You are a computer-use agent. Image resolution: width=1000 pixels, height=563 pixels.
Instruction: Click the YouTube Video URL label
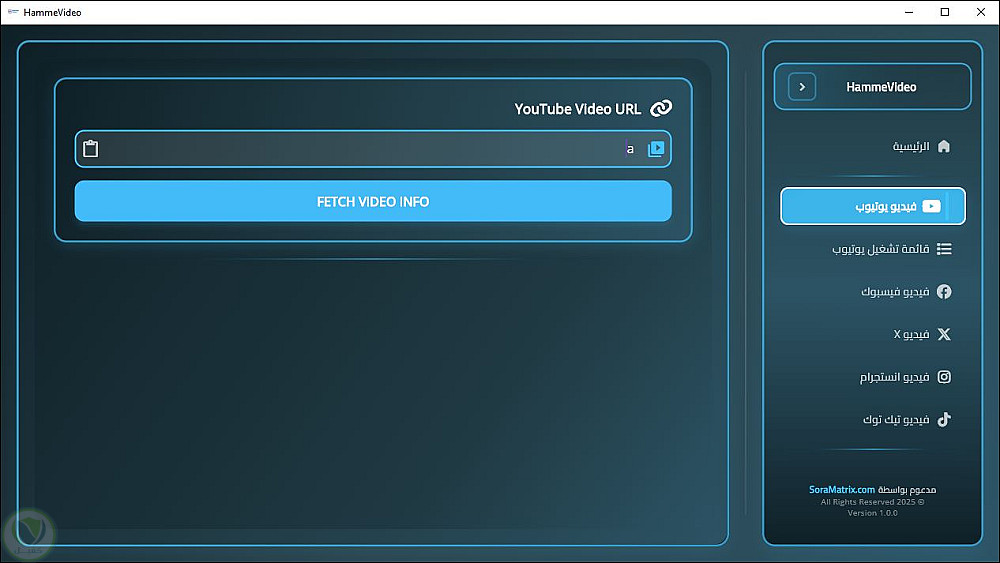(577, 109)
